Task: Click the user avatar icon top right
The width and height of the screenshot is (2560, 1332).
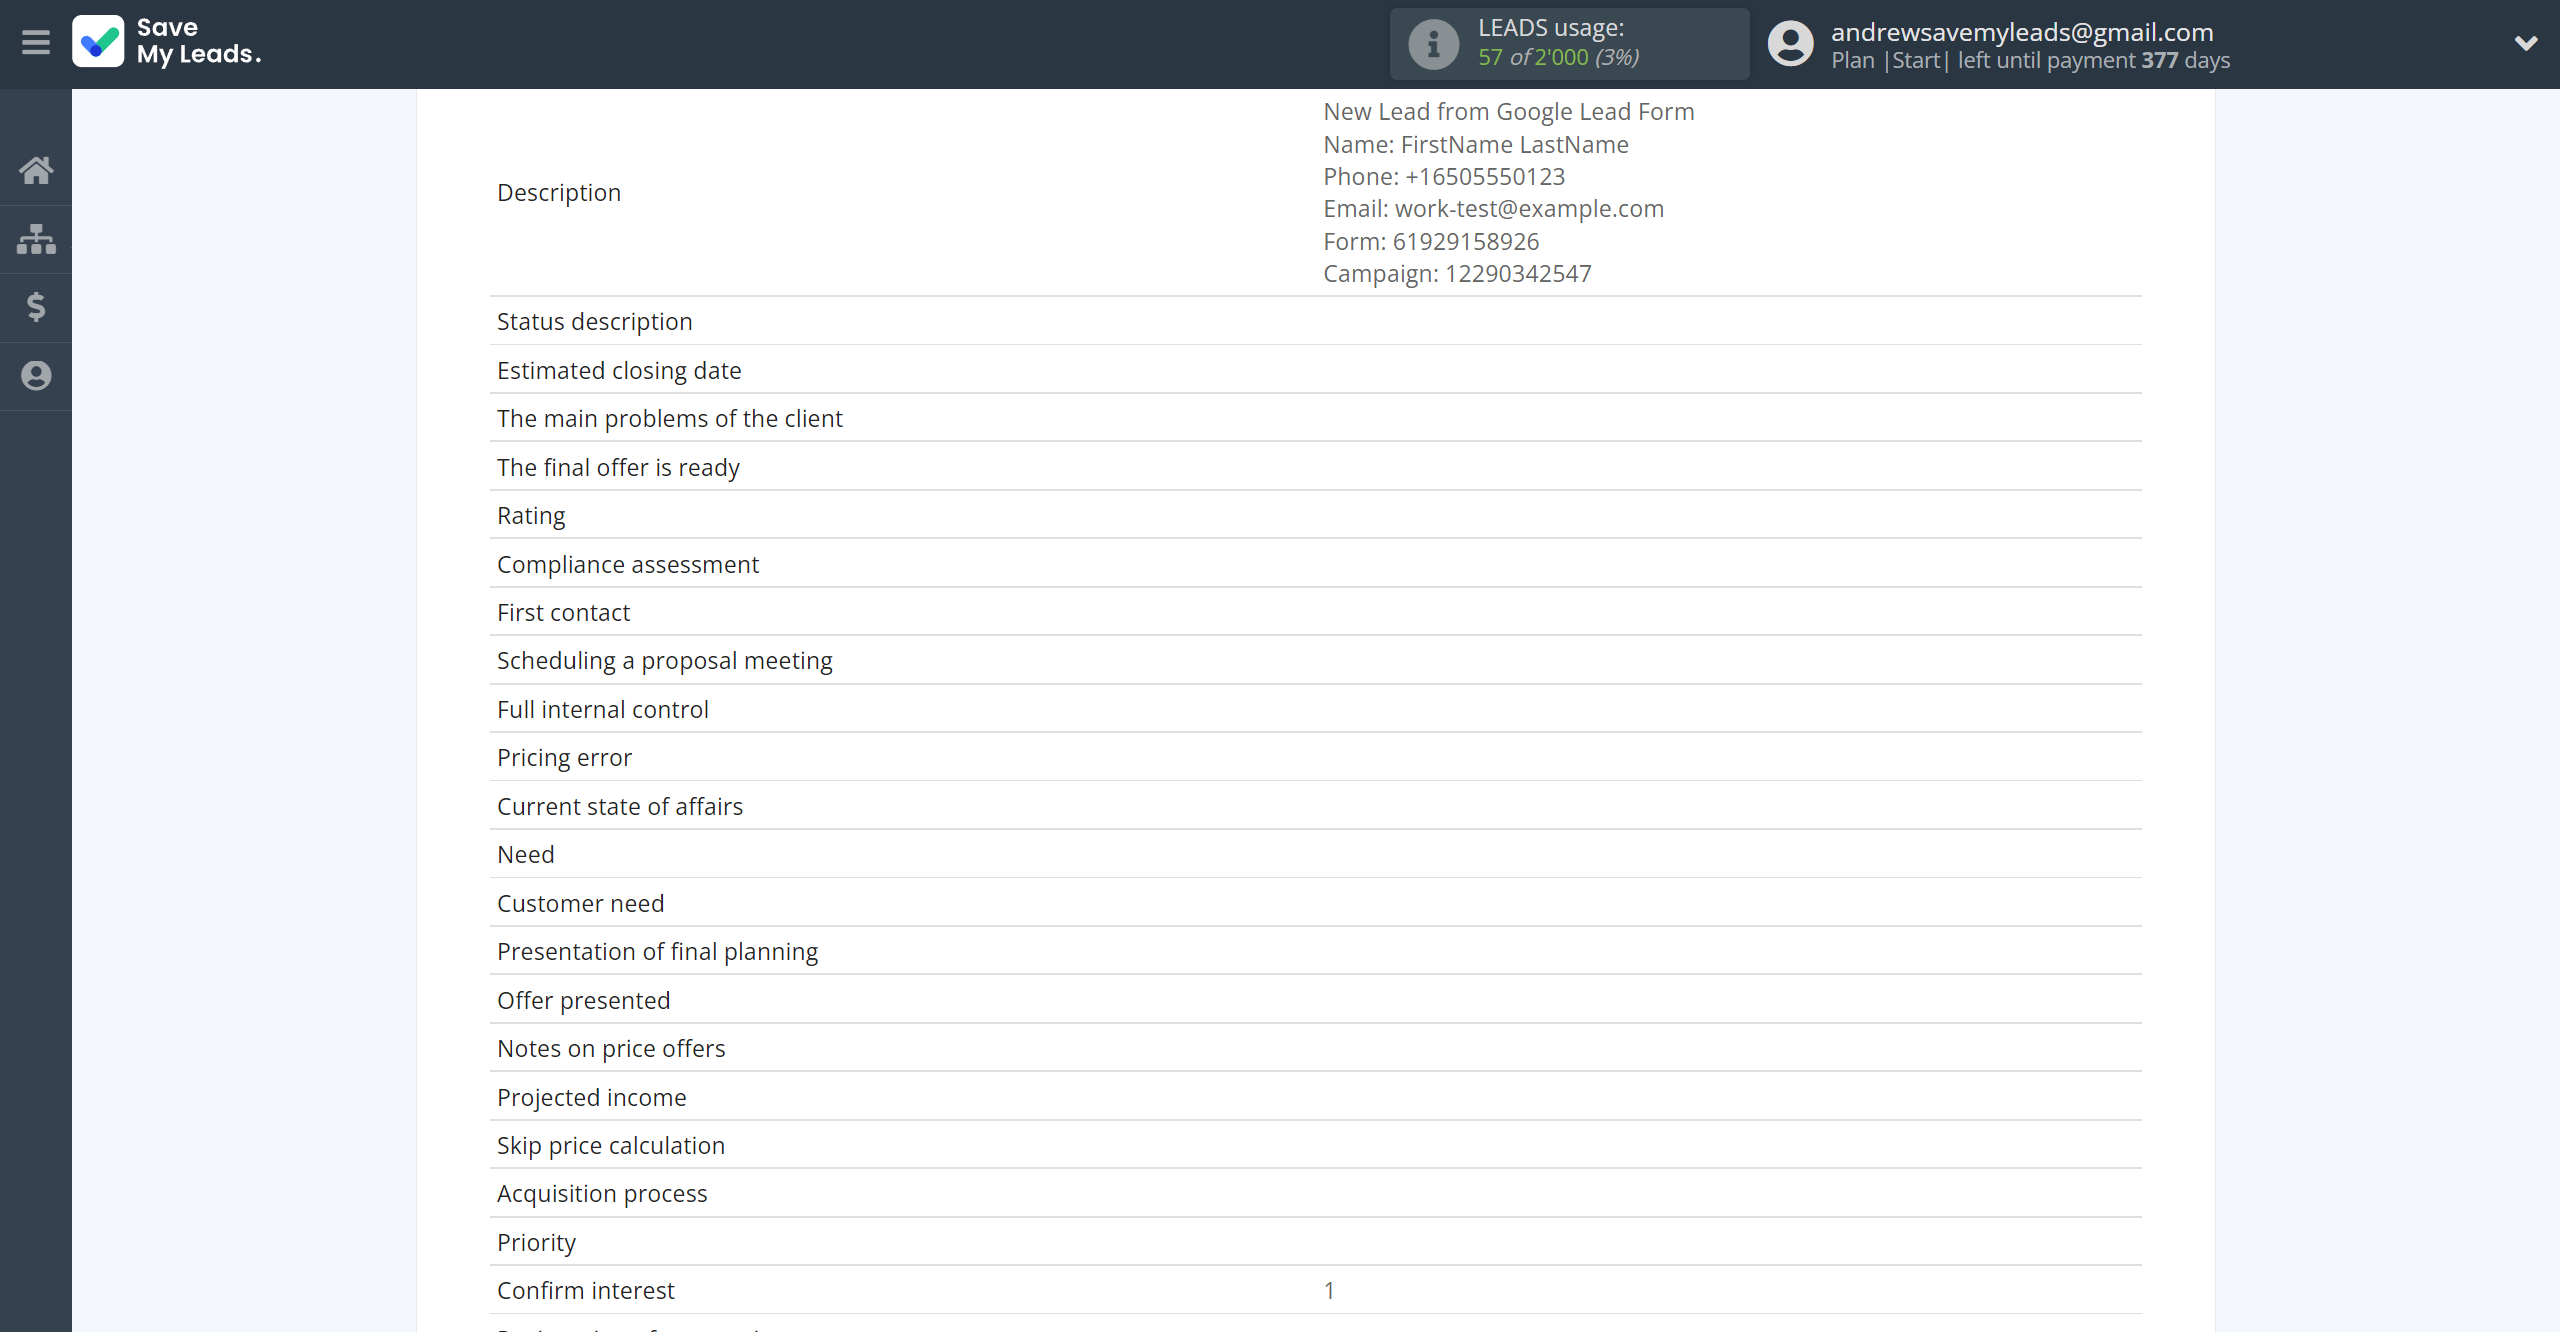Action: (x=1788, y=42)
